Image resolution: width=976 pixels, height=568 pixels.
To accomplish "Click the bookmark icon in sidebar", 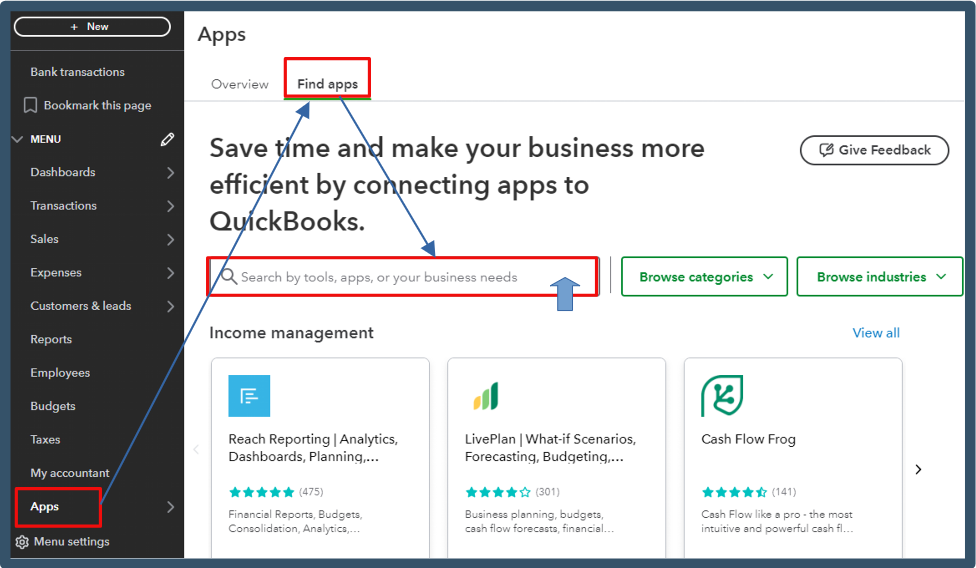I will pyautogui.click(x=30, y=105).
